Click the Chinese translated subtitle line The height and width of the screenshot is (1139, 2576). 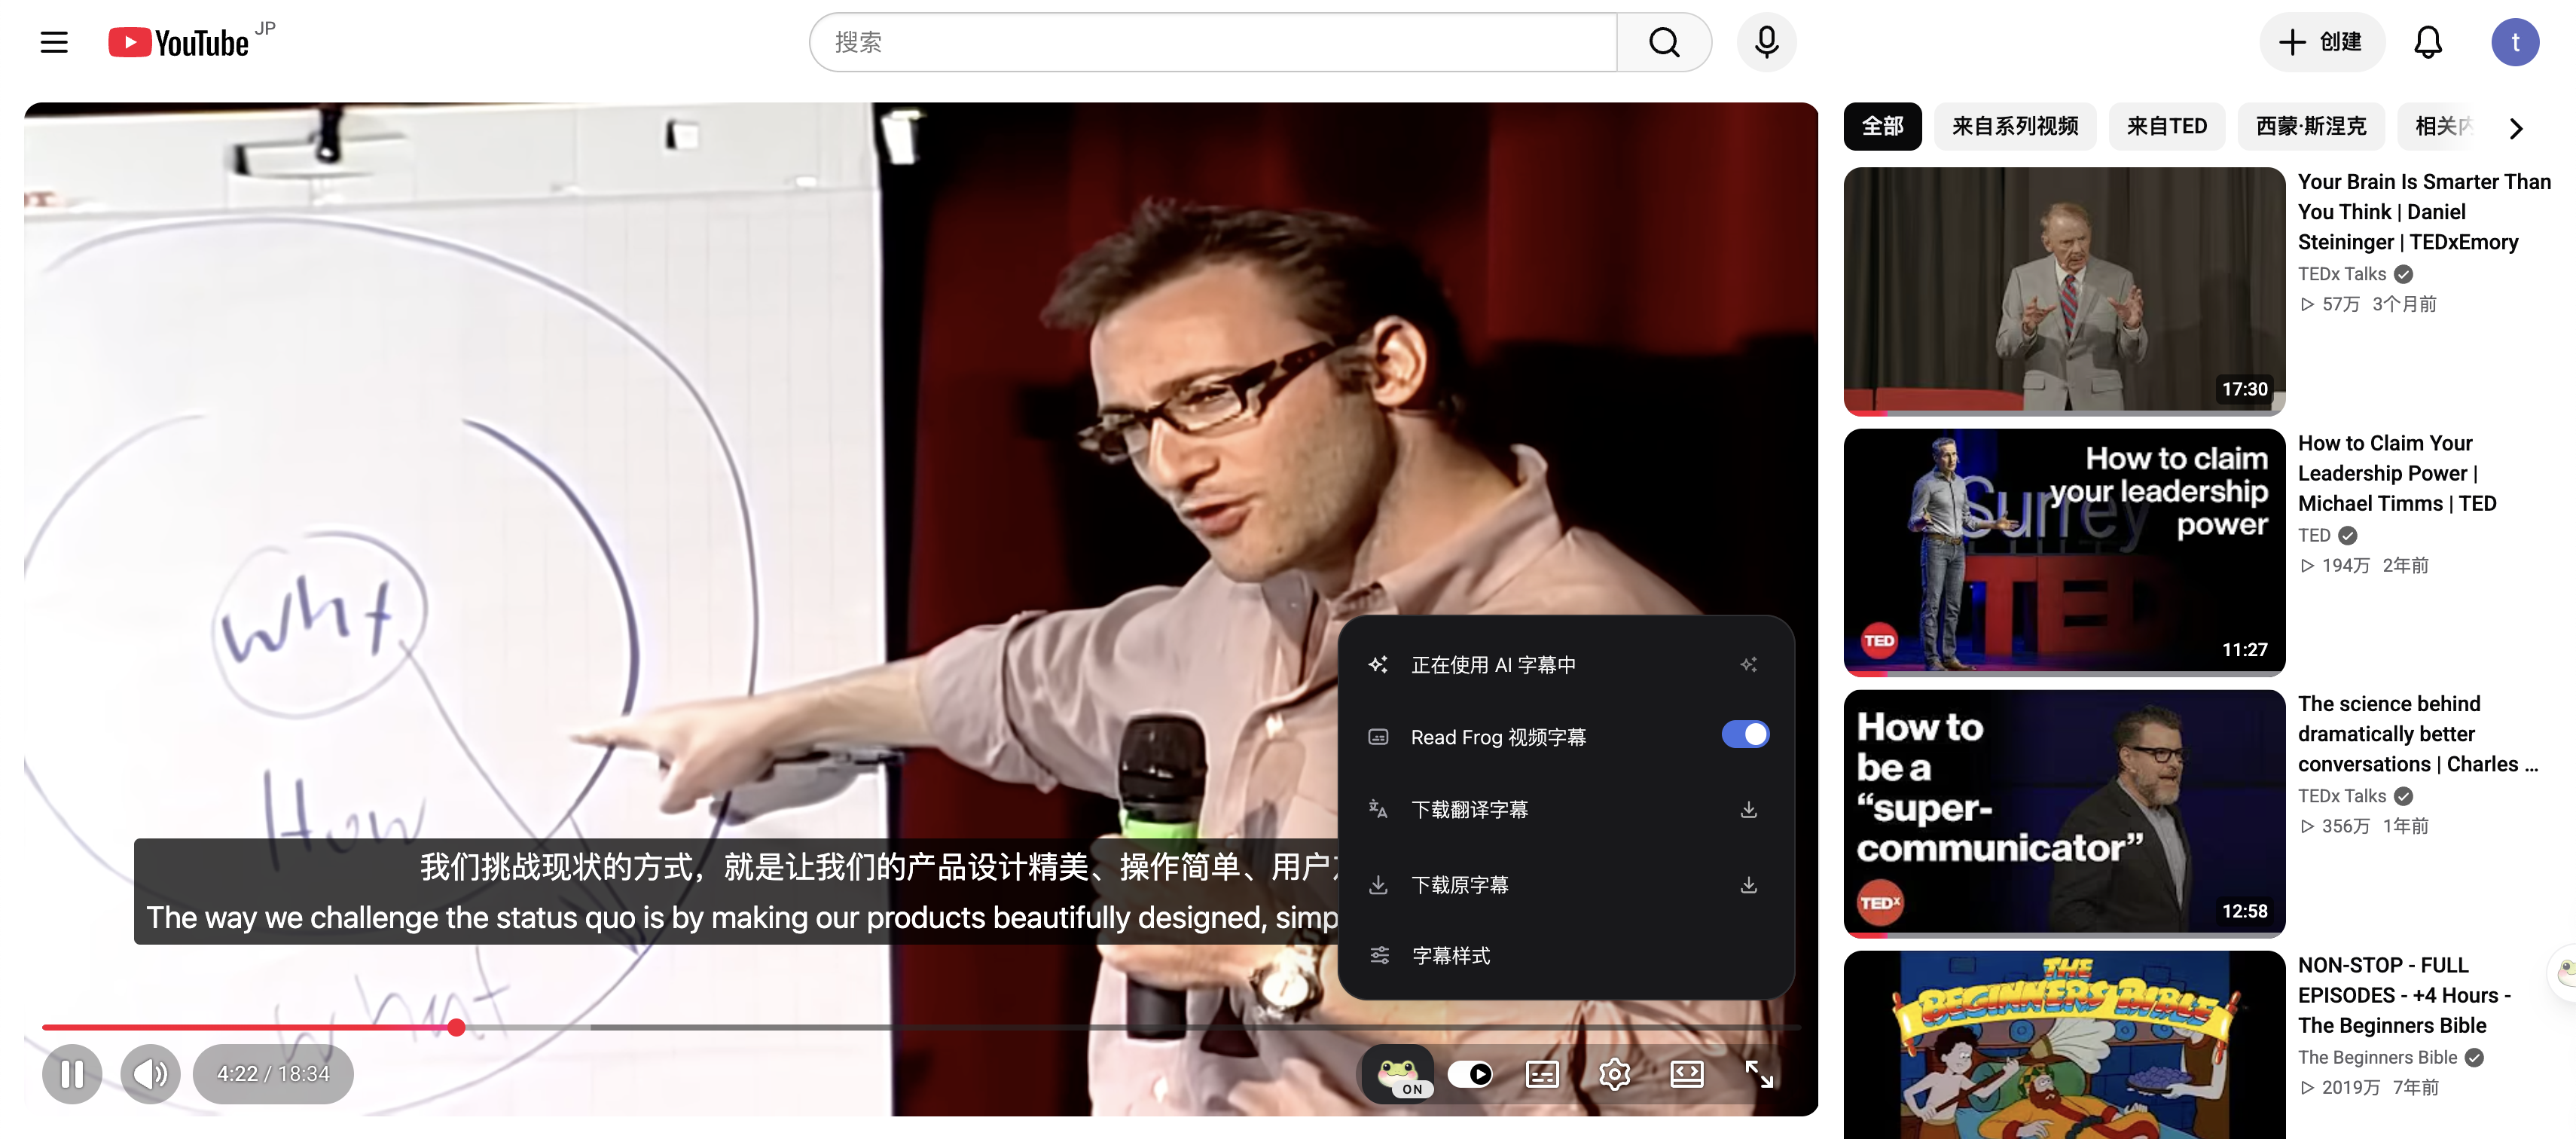[879, 866]
